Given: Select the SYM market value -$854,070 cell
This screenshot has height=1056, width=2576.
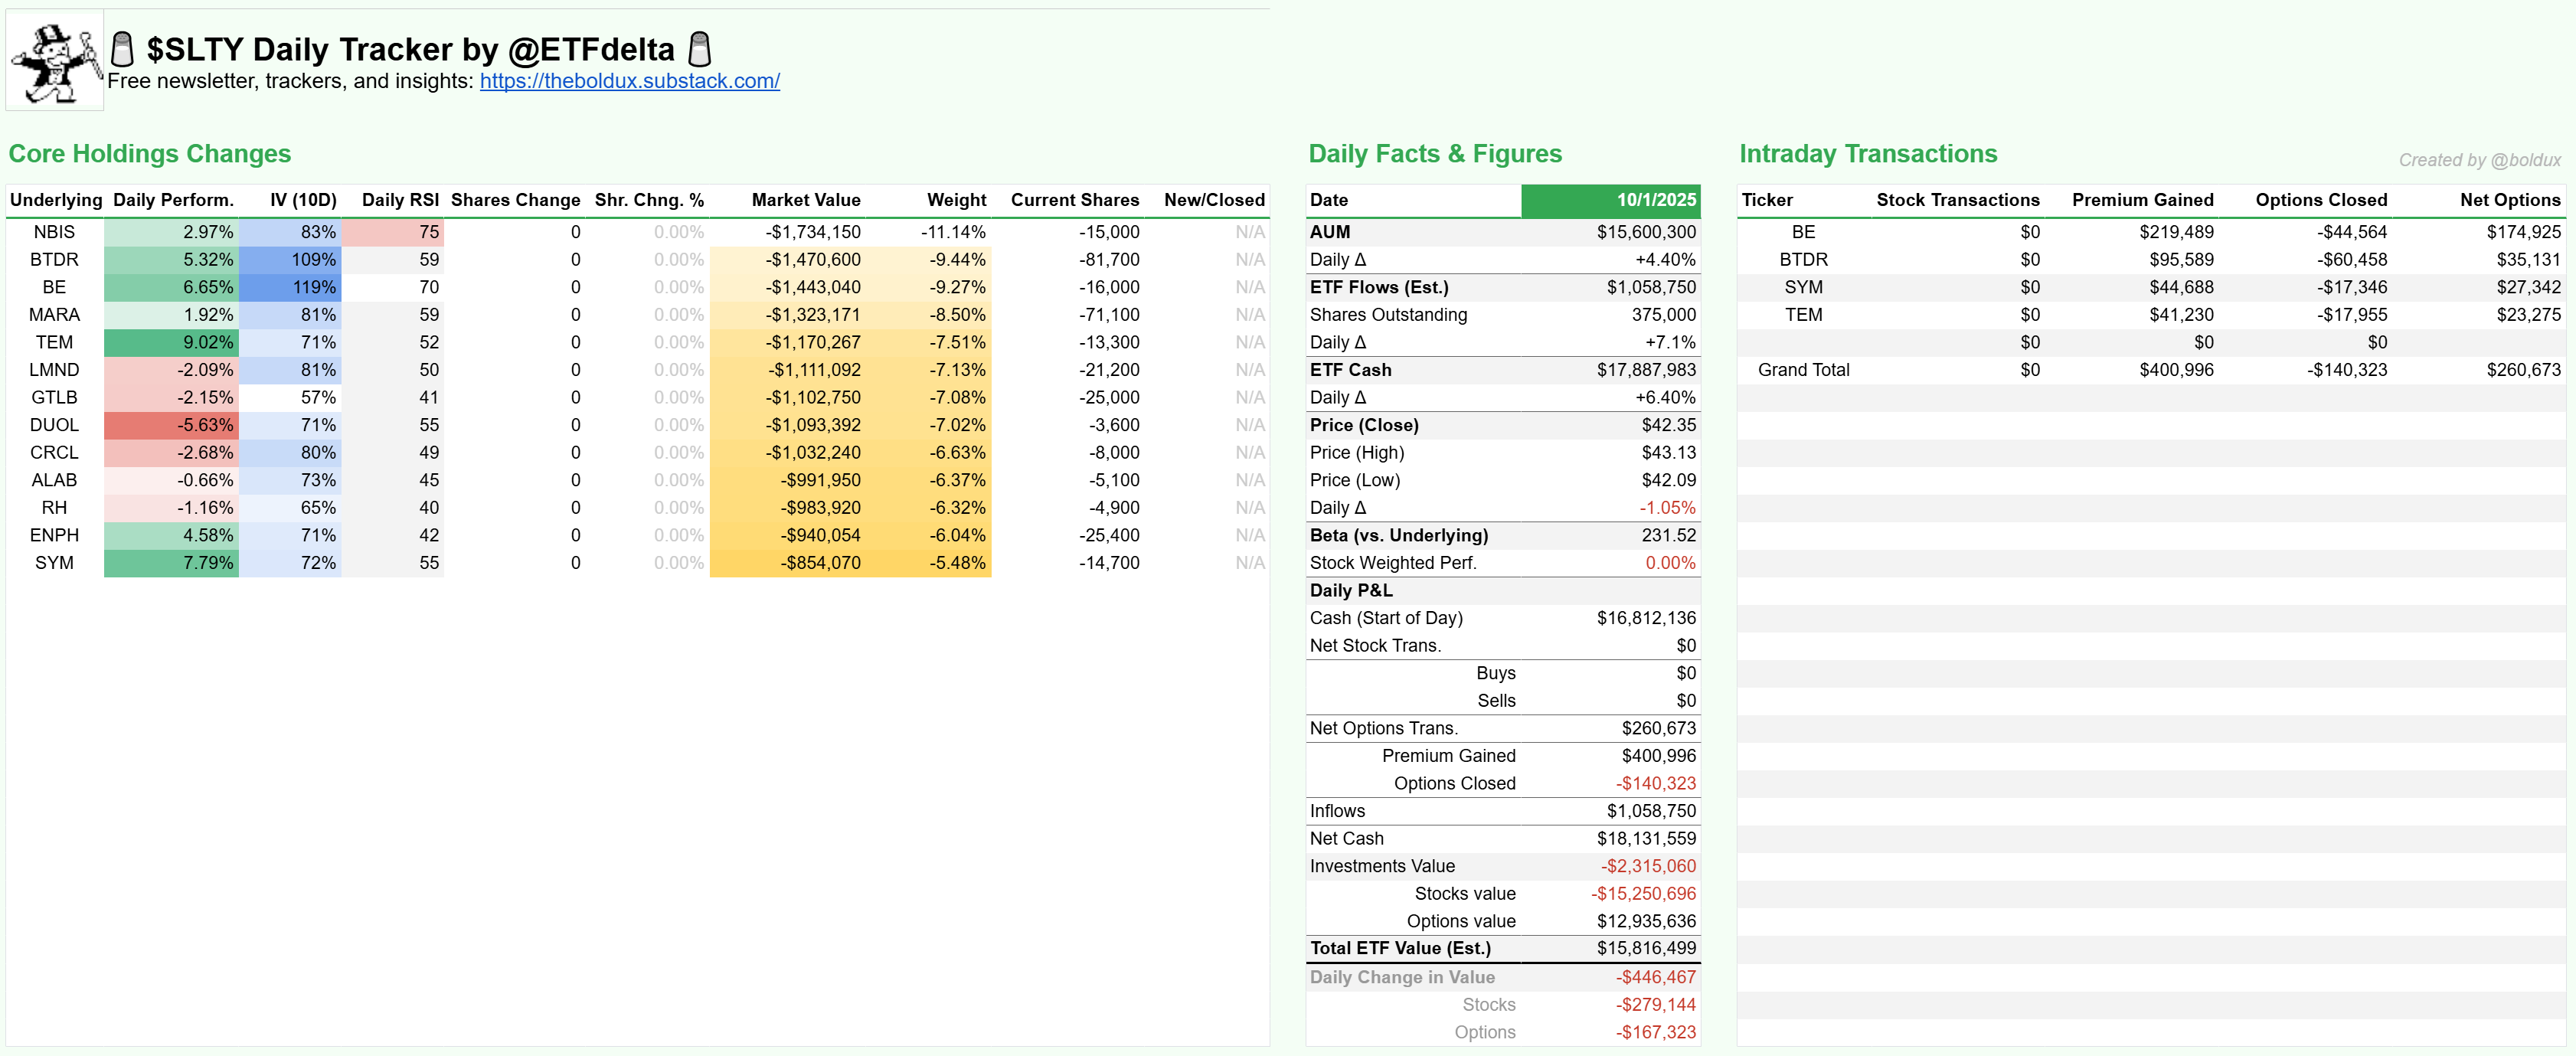Looking at the screenshot, I should [820, 563].
